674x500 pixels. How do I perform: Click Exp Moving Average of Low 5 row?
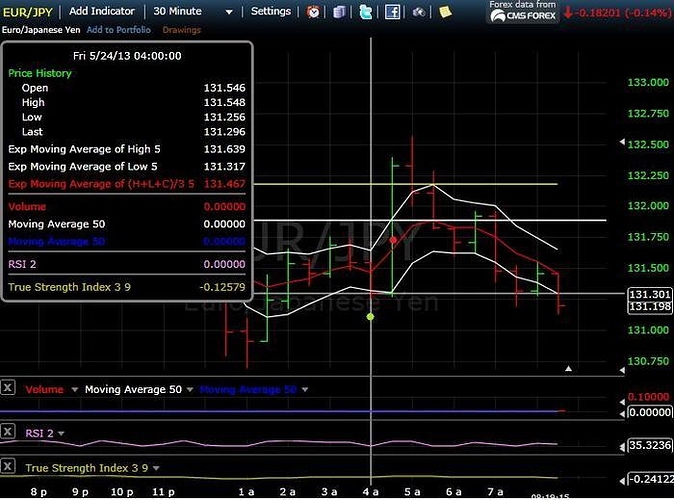coord(127,166)
